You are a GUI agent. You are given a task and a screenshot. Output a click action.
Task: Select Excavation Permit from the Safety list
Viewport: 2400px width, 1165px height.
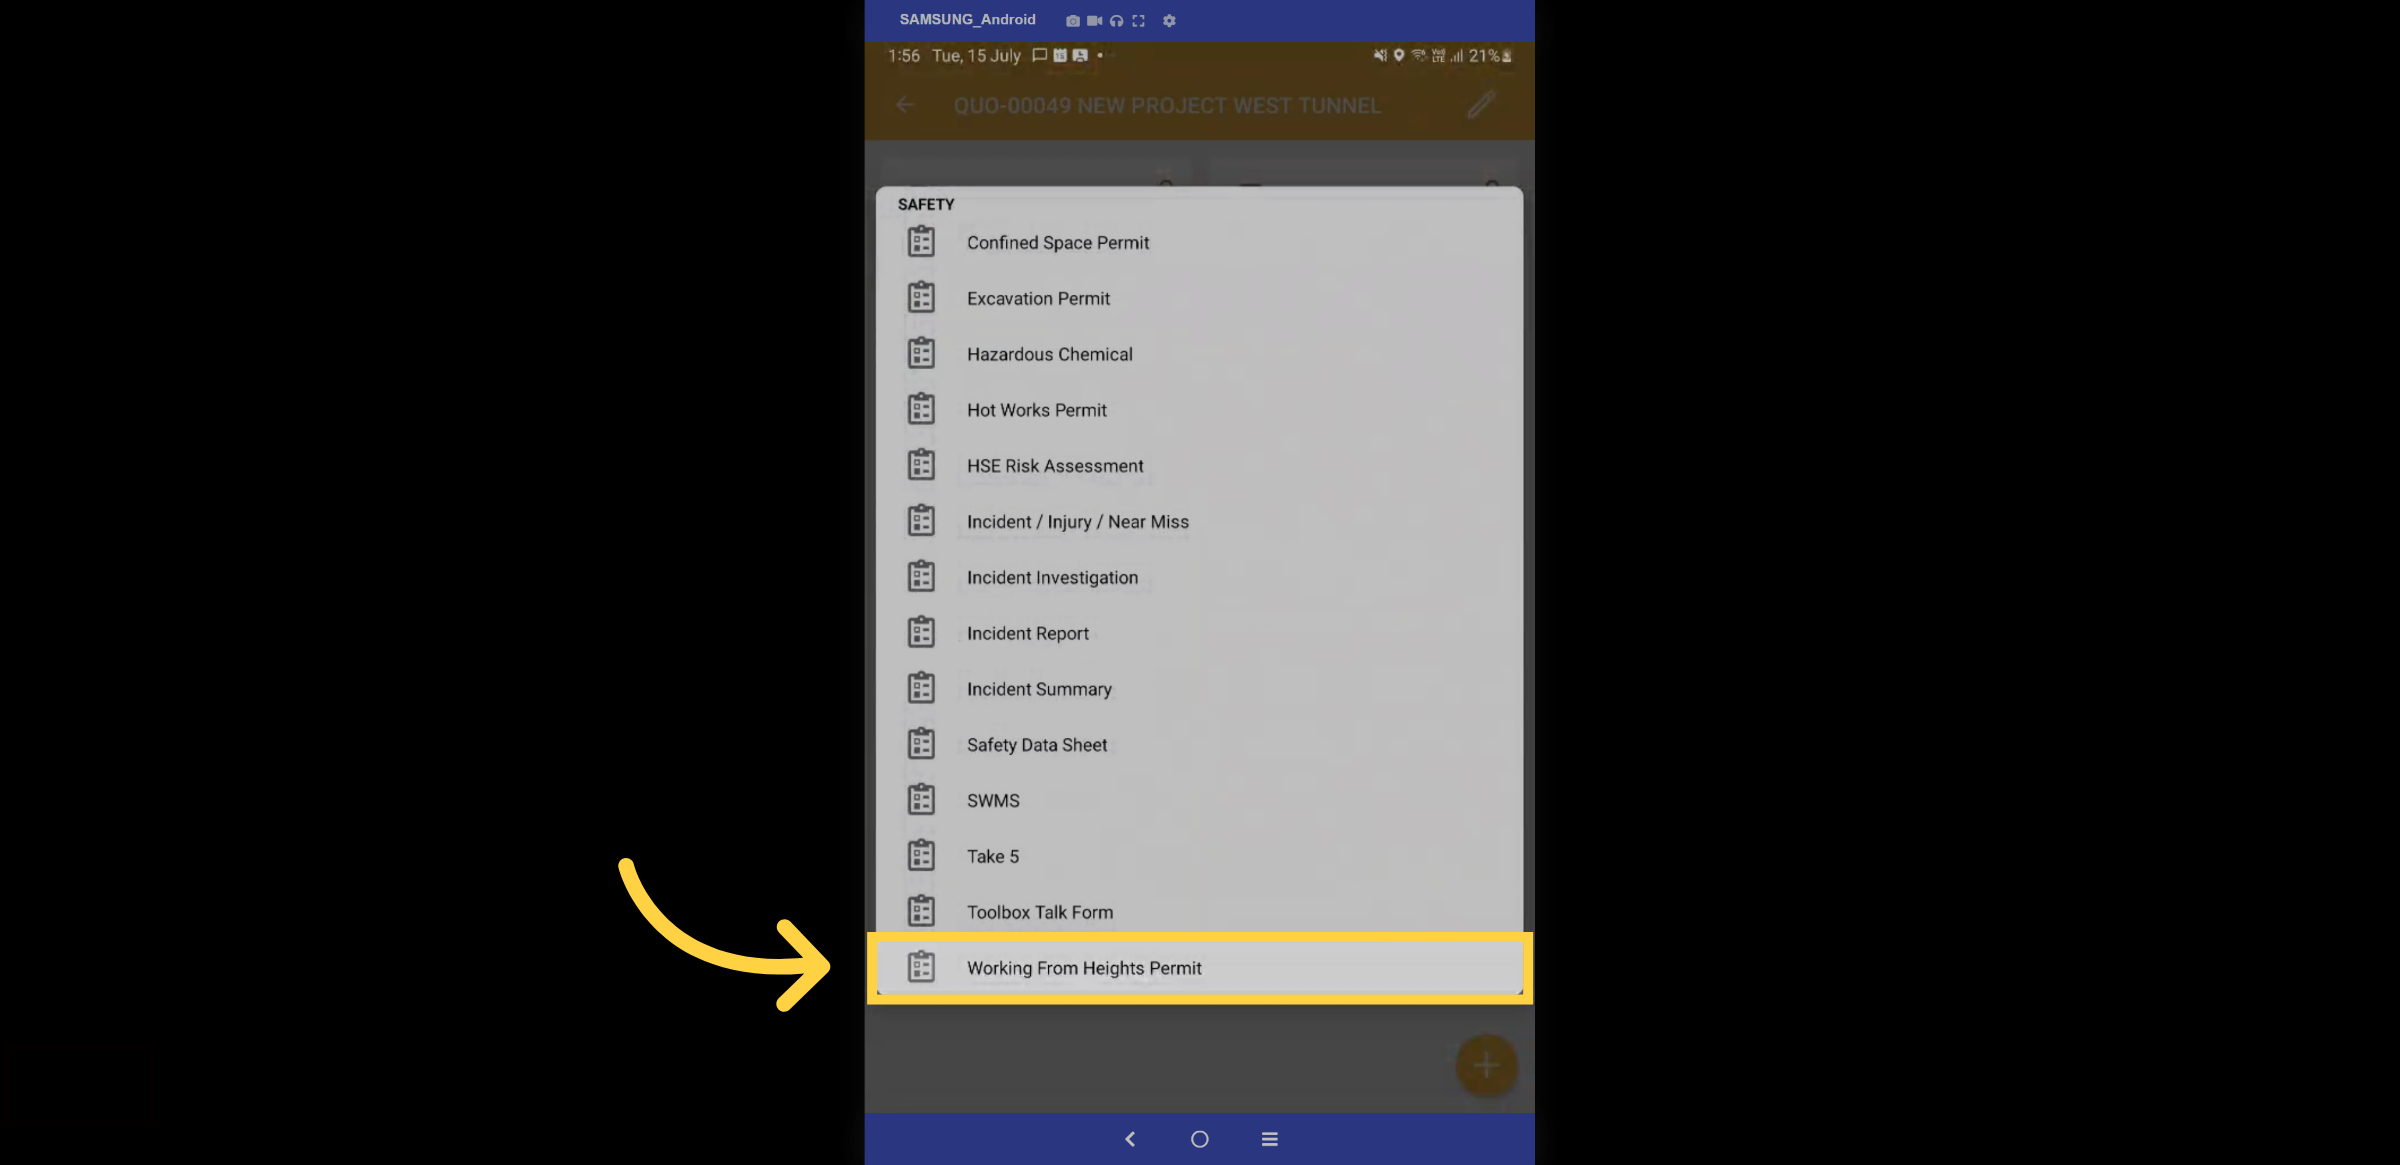tap(1199, 299)
